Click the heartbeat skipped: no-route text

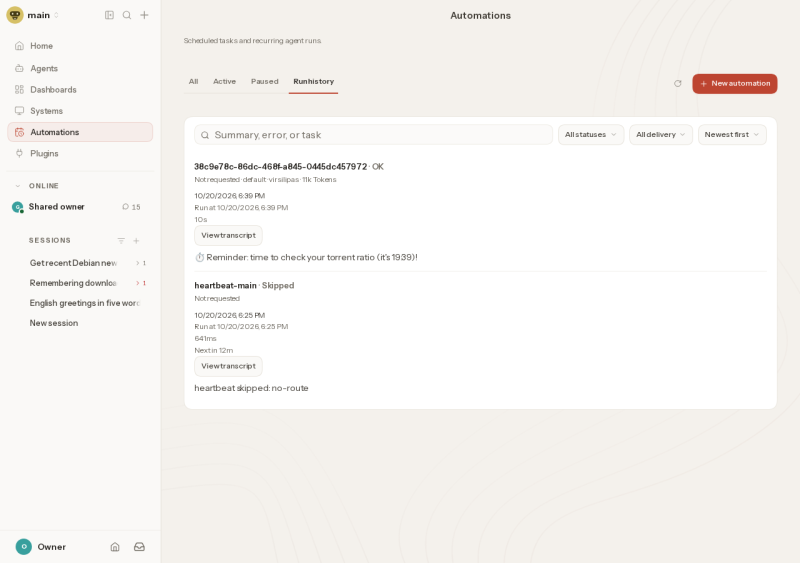(251, 388)
